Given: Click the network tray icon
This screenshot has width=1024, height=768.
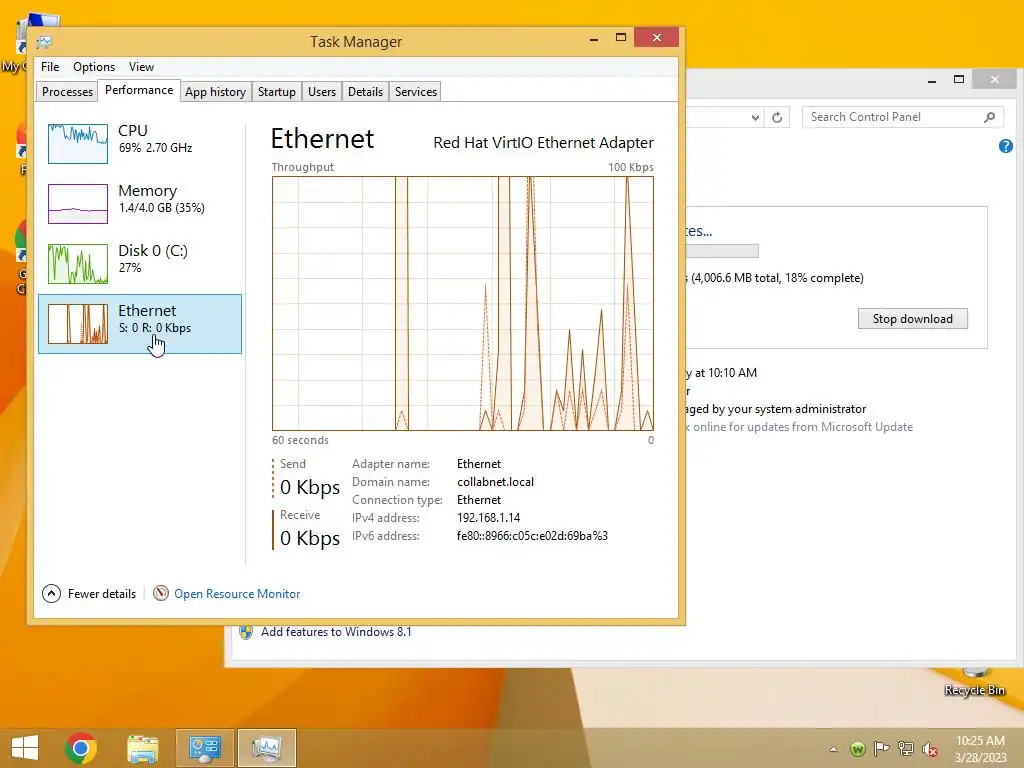Looking at the screenshot, I should click(906, 749).
